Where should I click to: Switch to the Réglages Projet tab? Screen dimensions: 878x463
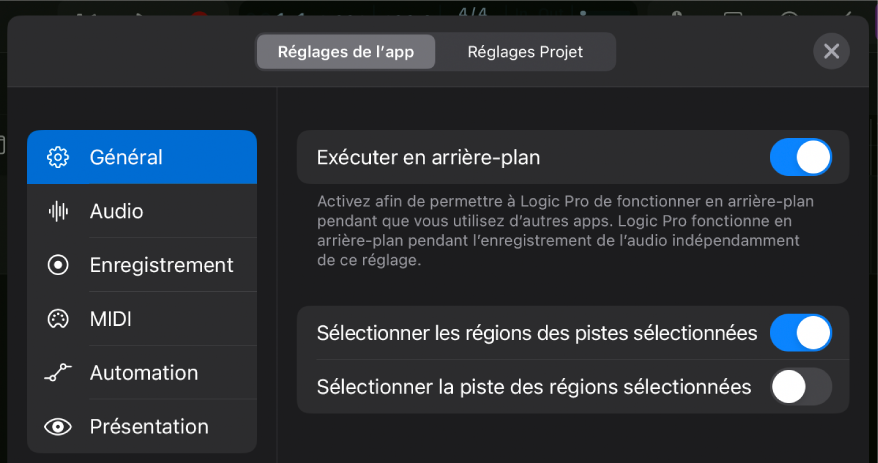click(525, 52)
